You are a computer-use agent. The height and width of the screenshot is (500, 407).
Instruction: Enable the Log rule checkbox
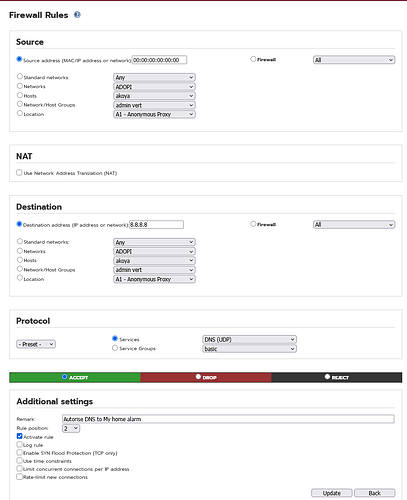click(x=19, y=444)
